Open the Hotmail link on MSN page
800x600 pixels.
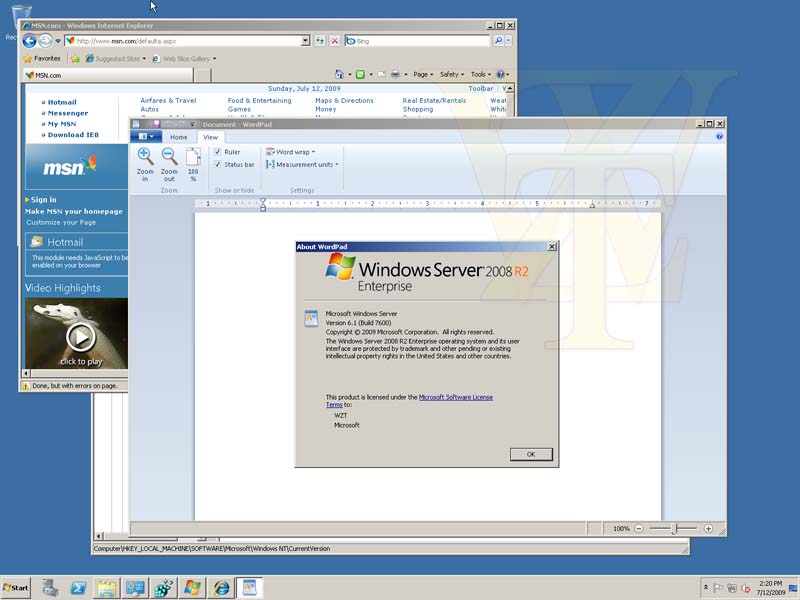click(62, 102)
